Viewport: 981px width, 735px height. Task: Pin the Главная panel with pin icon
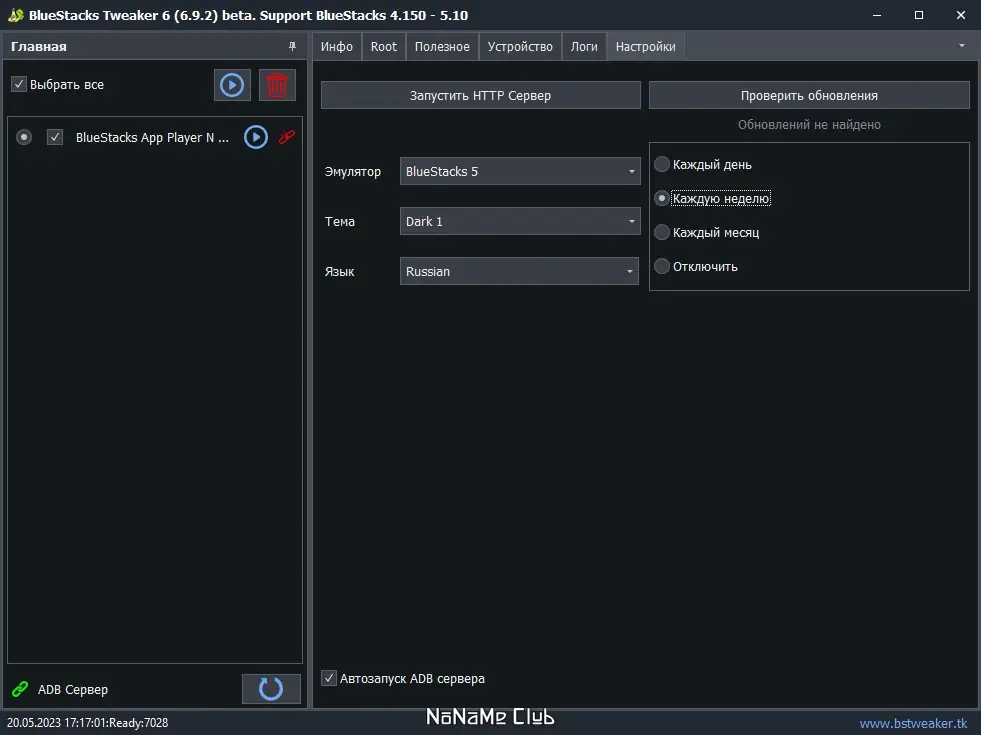pyautogui.click(x=292, y=46)
